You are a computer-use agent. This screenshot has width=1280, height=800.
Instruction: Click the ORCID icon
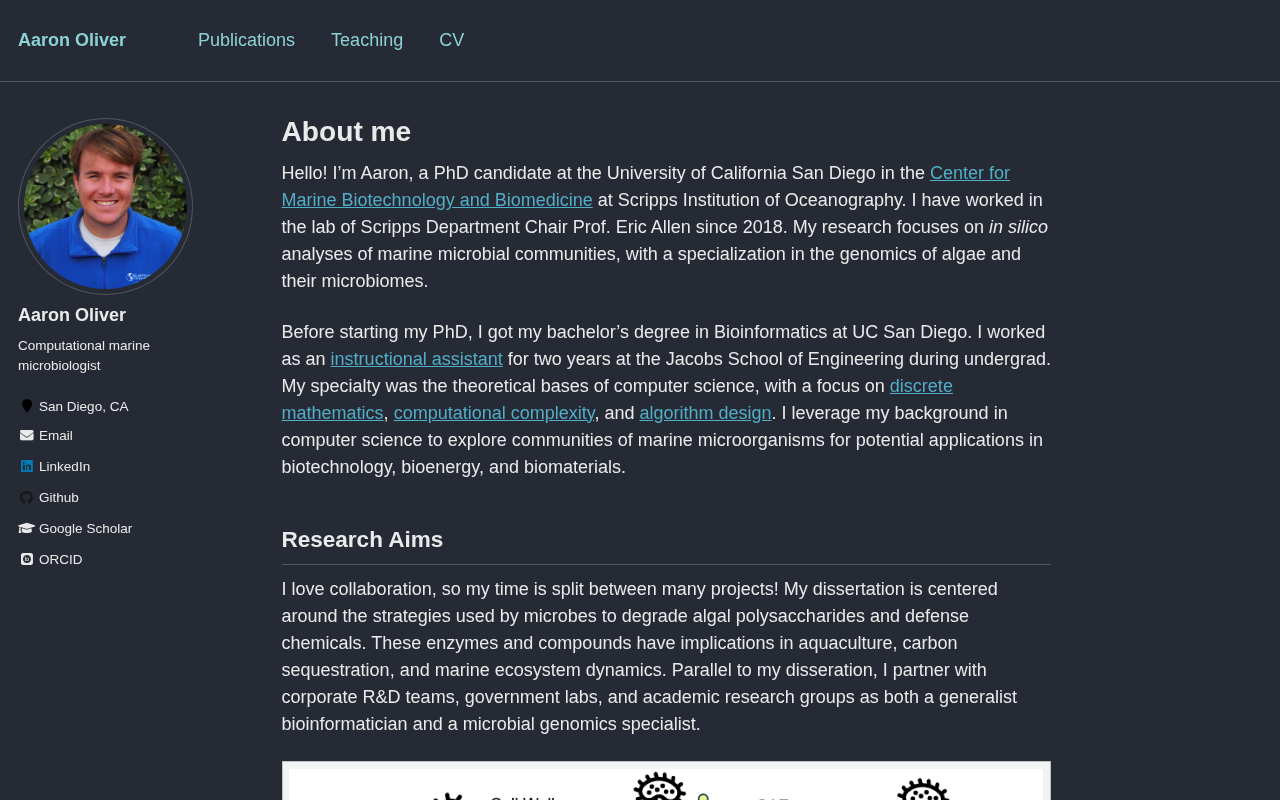click(27, 559)
